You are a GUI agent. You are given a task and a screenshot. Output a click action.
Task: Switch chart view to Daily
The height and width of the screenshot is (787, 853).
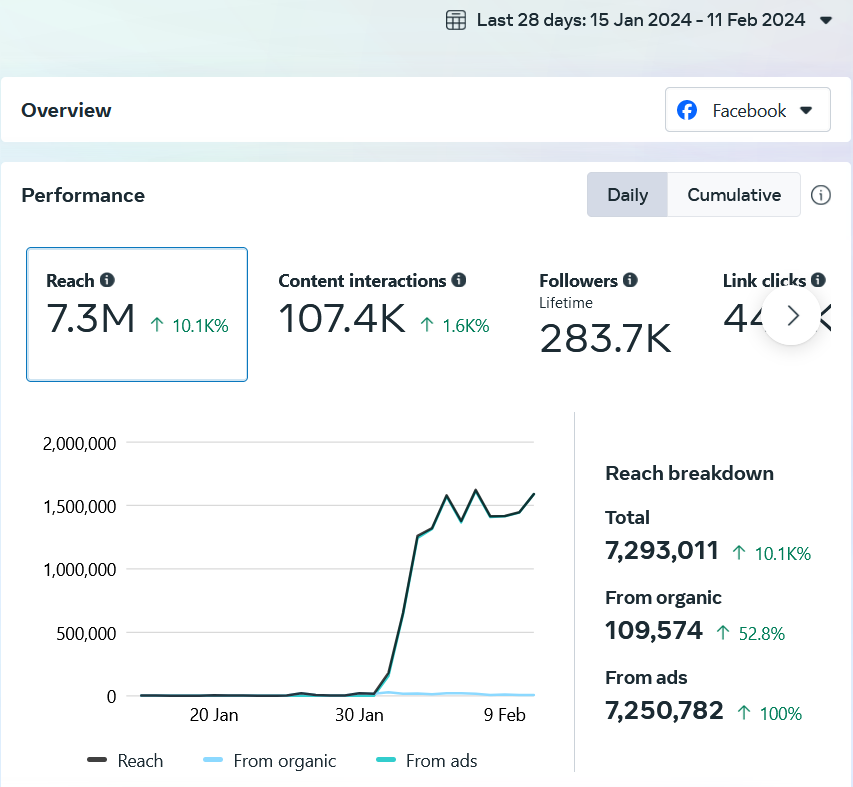pos(627,195)
